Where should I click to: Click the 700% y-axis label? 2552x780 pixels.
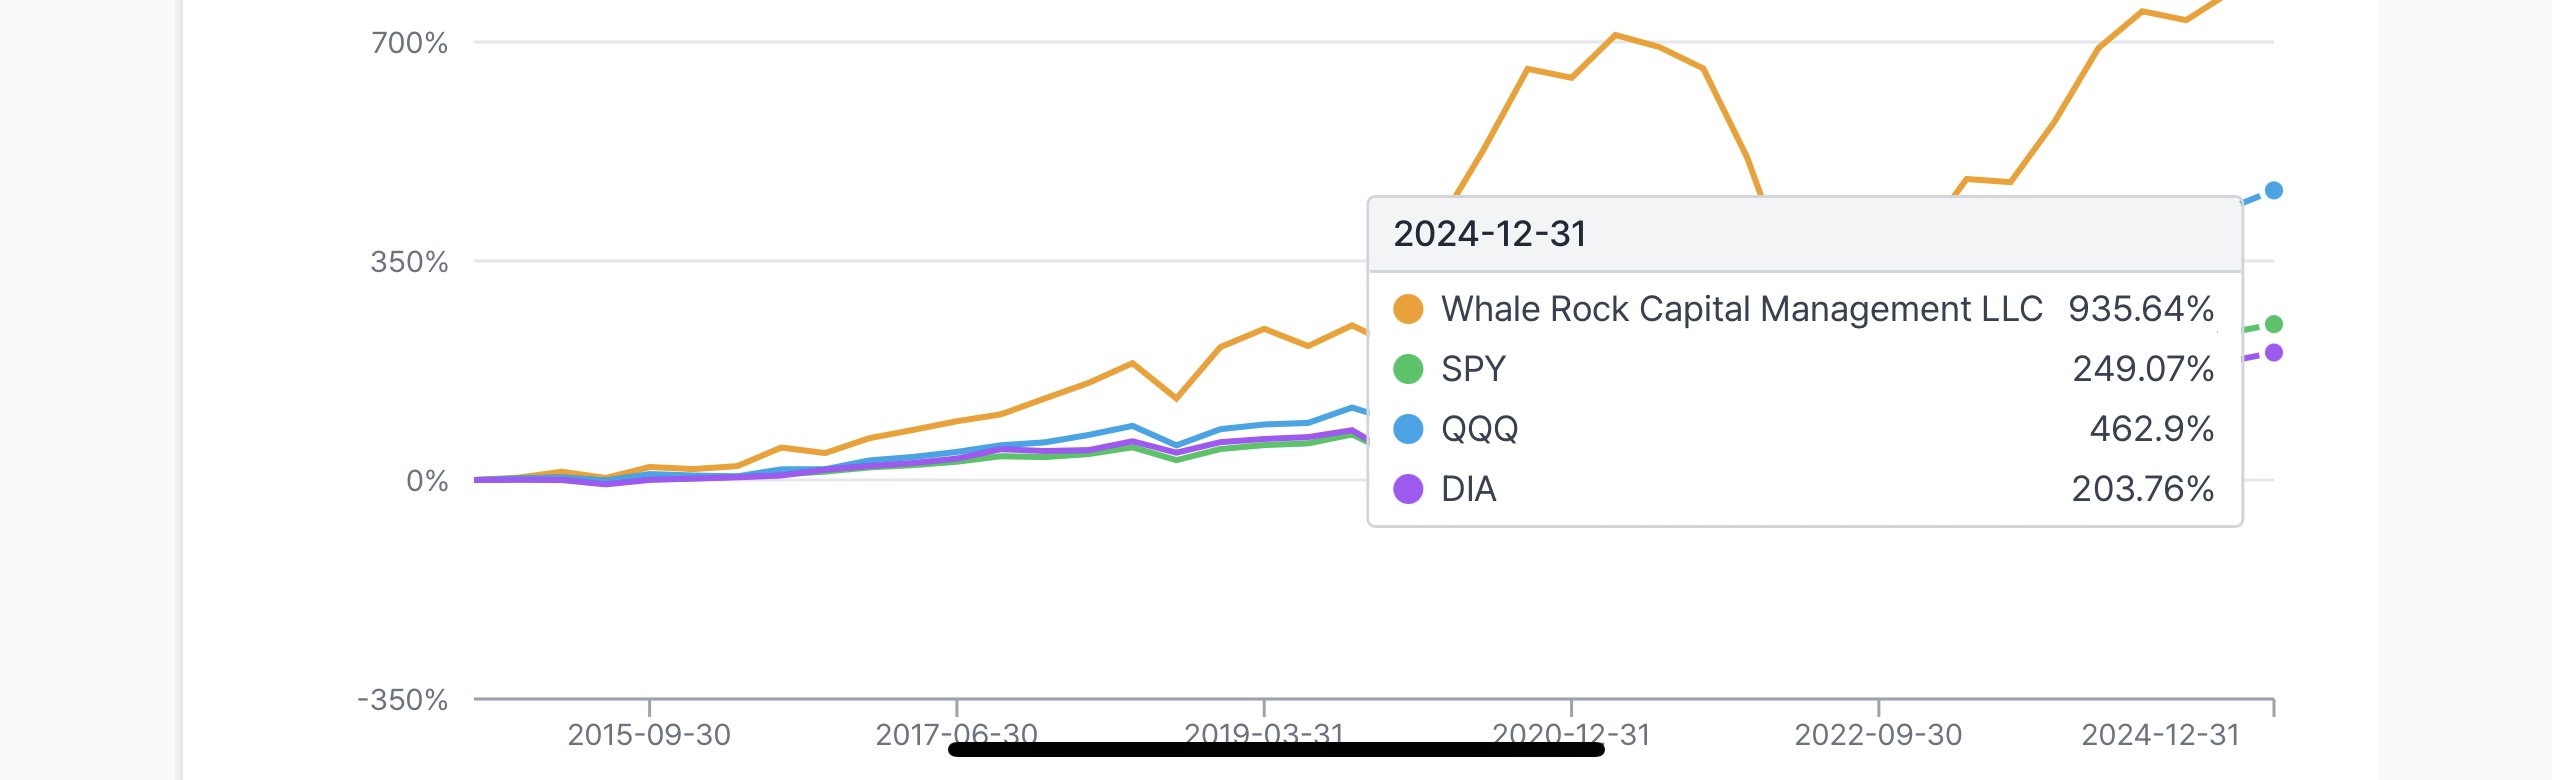(x=409, y=43)
